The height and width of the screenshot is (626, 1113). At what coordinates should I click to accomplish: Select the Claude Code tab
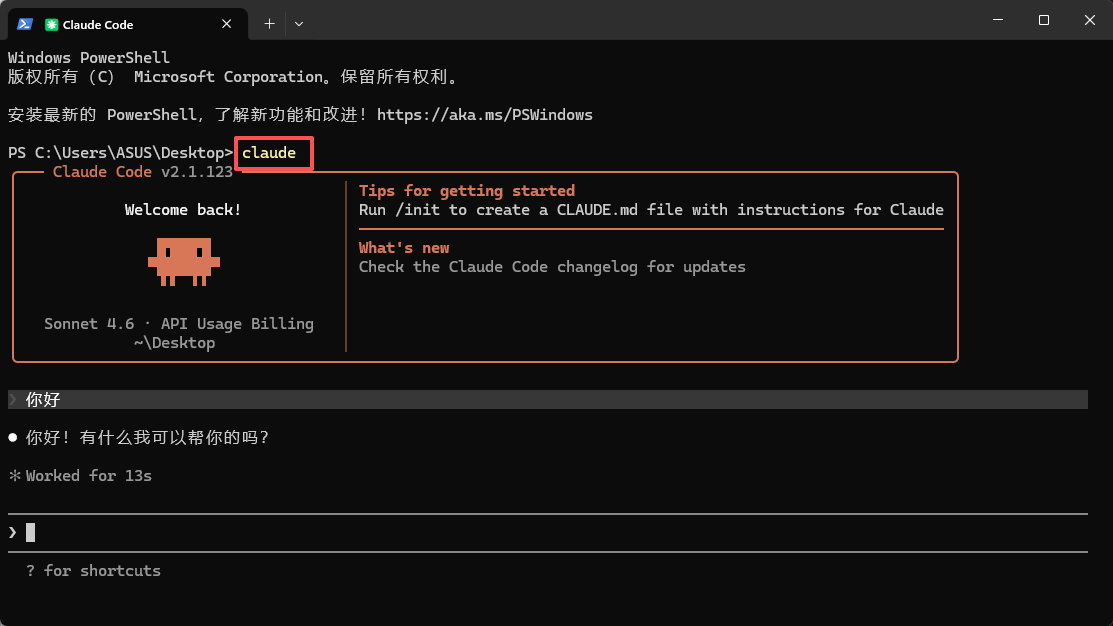point(128,24)
